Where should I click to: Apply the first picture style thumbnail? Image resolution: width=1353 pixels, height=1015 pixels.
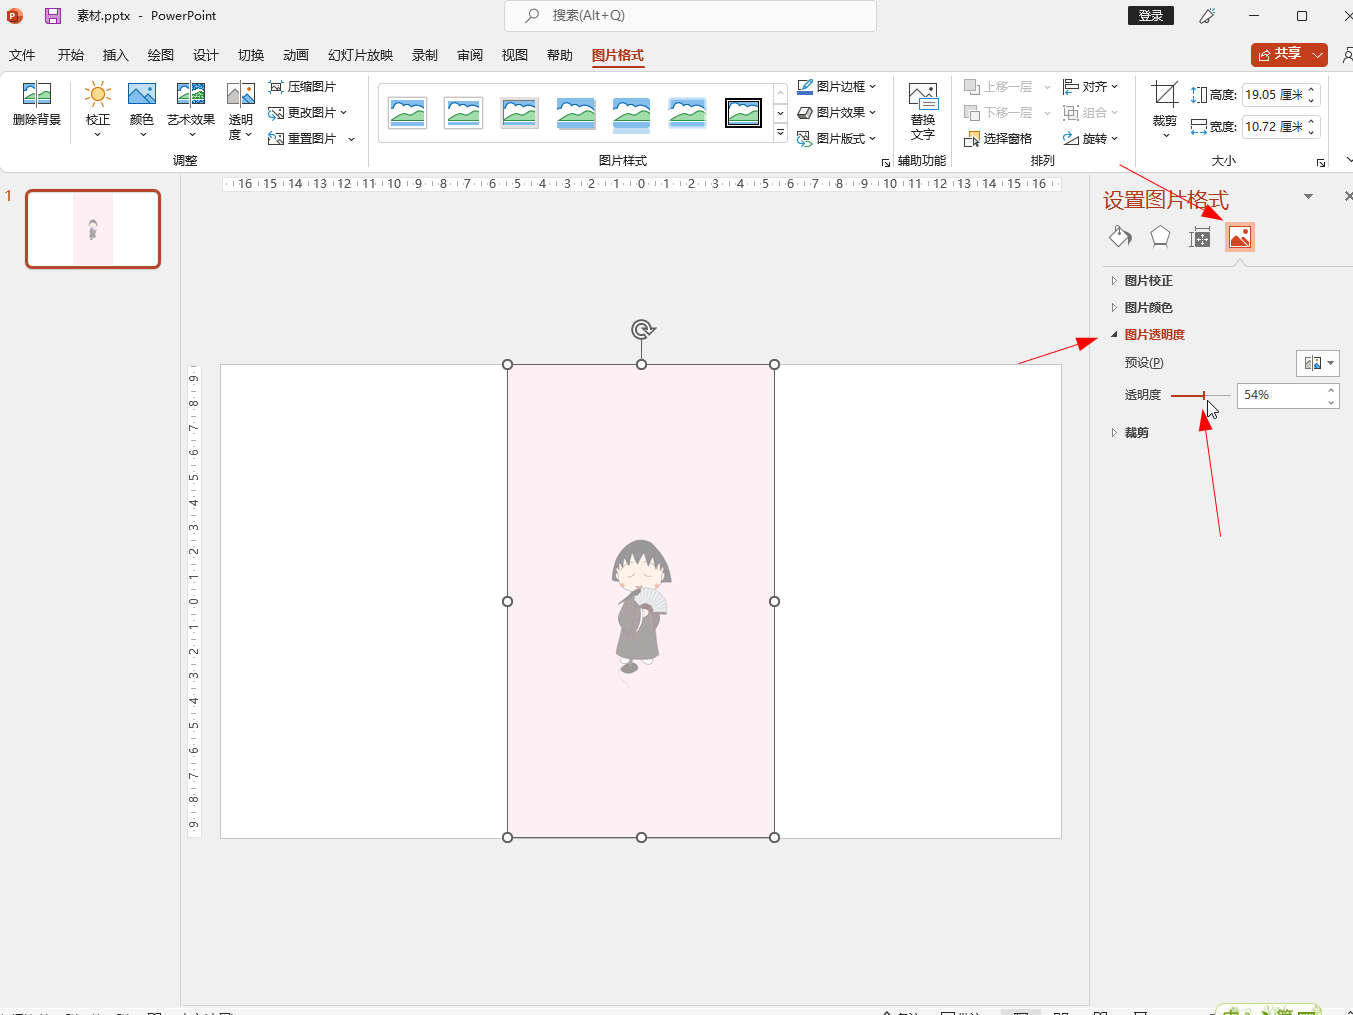coord(408,113)
